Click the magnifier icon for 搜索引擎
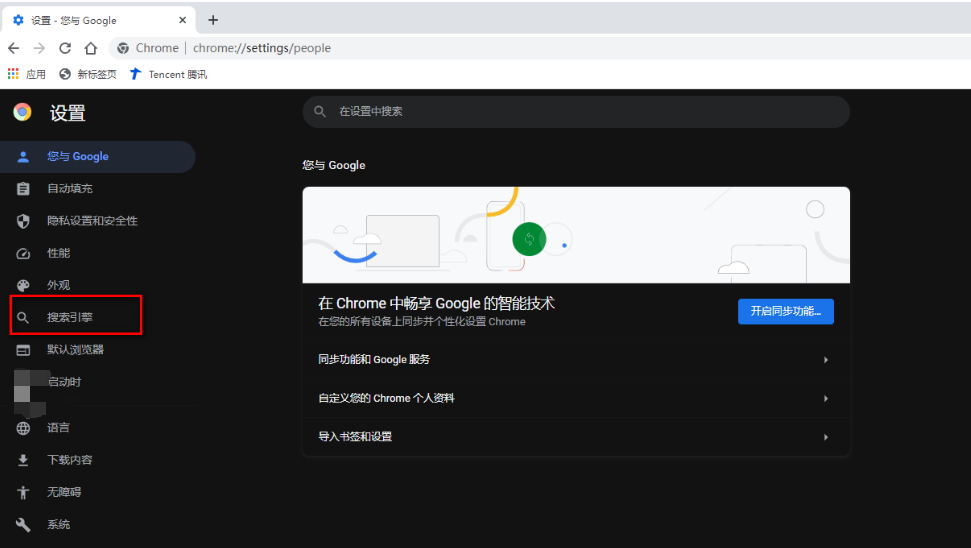Viewport: 971px width, 548px height. (23, 318)
